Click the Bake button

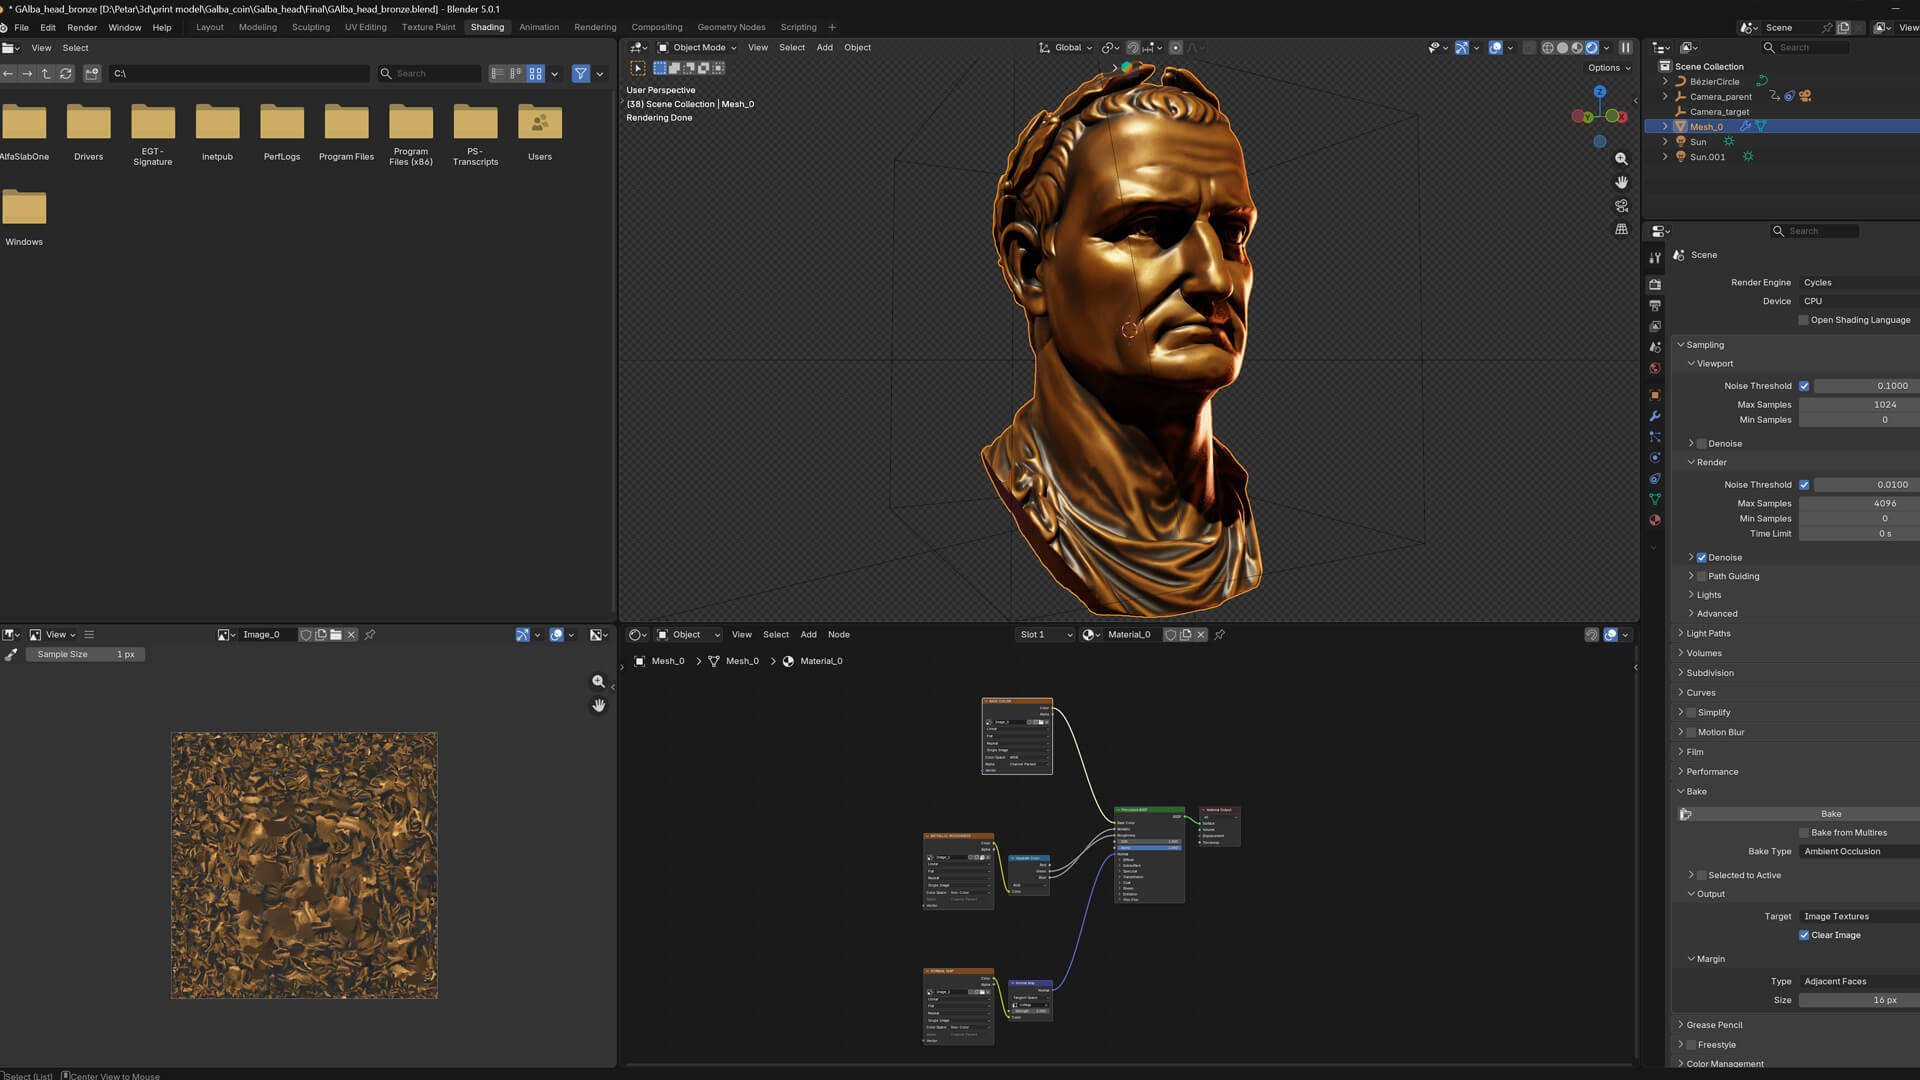pyautogui.click(x=1831, y=814)
